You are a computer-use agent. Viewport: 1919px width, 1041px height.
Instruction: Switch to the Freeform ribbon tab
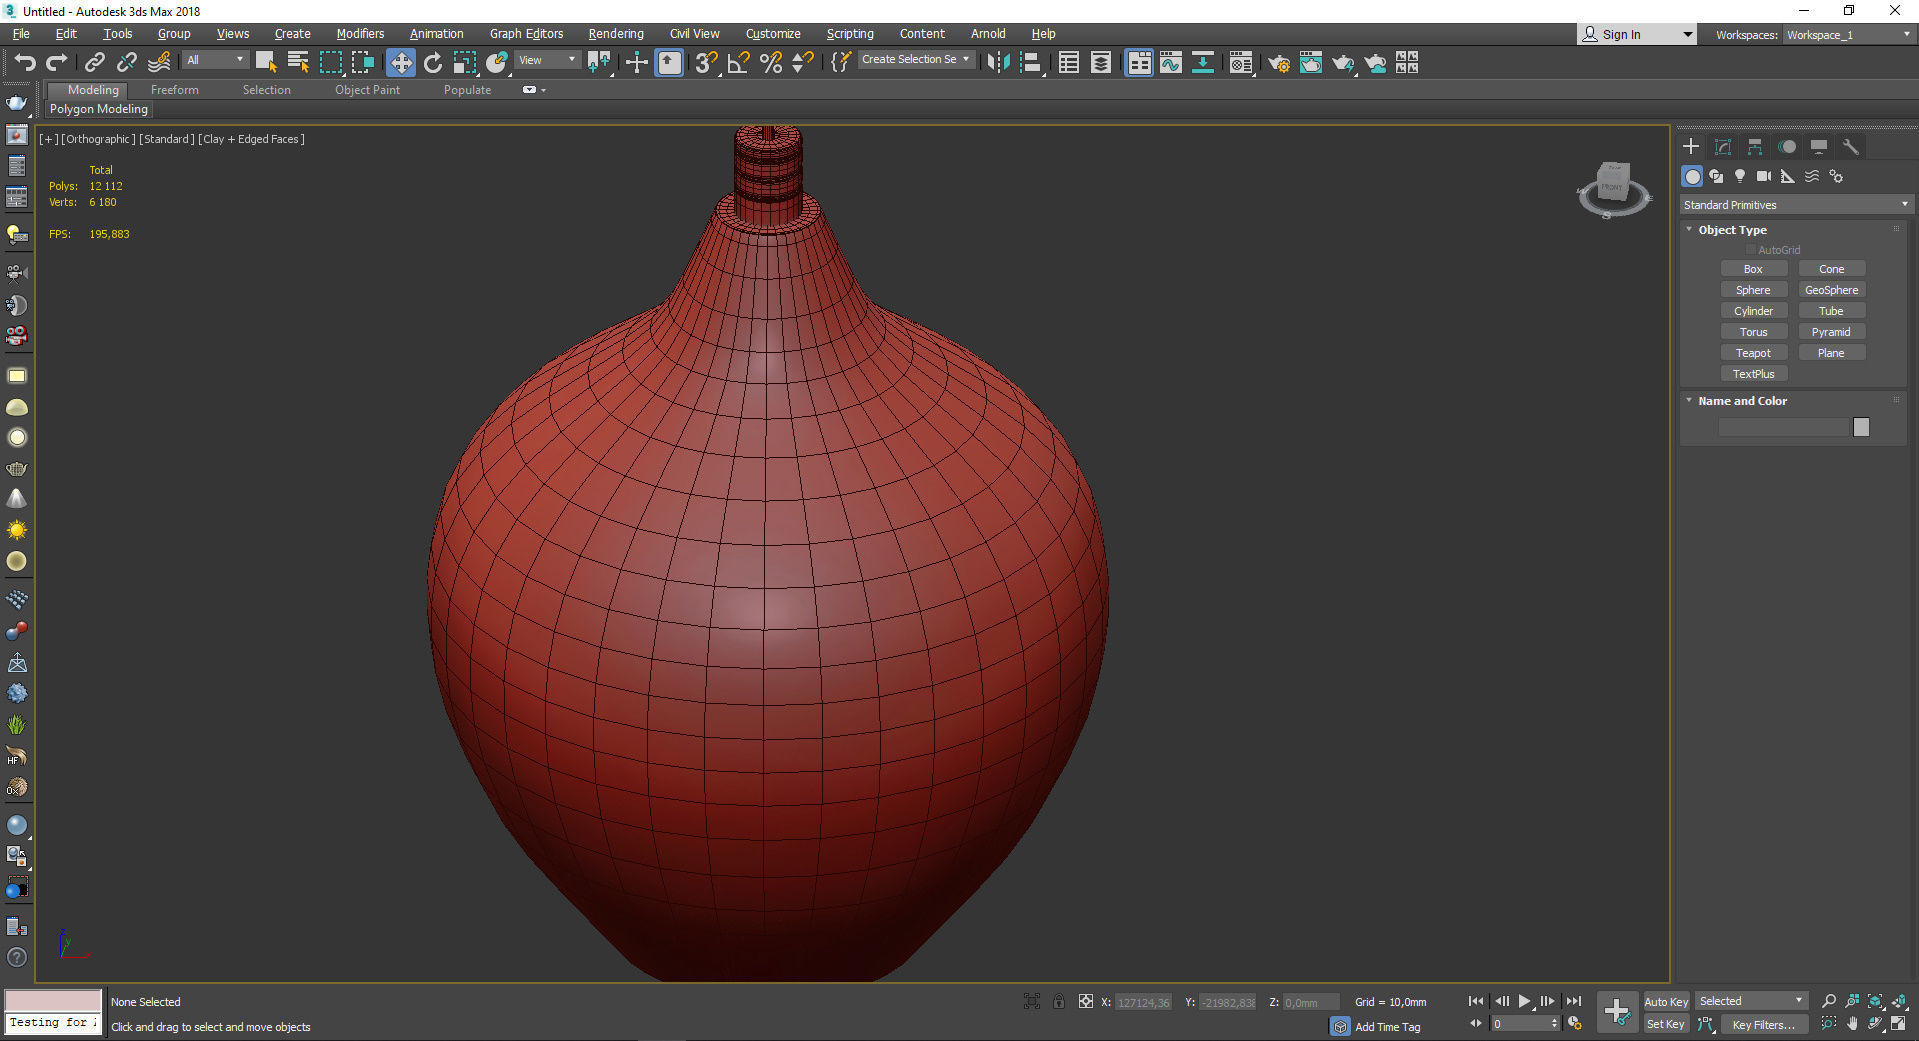click(175, 90)
